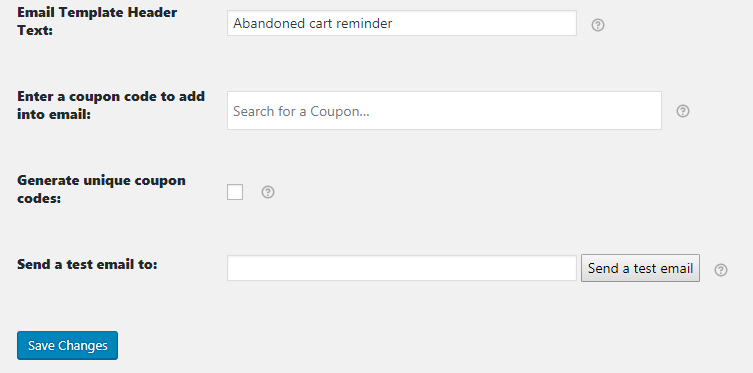Viewport: 753px width, 373px height.
Task: Tick the unique coupon codes box
Action: 235,192
